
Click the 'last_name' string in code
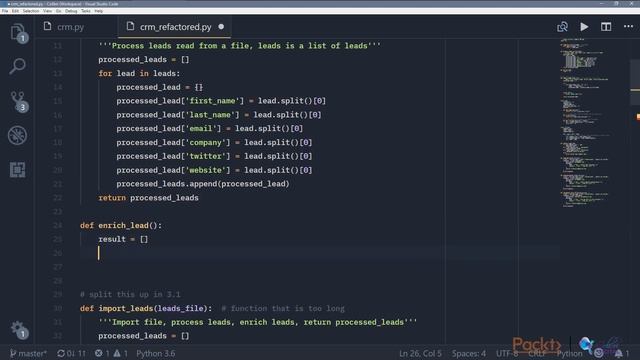210,115
